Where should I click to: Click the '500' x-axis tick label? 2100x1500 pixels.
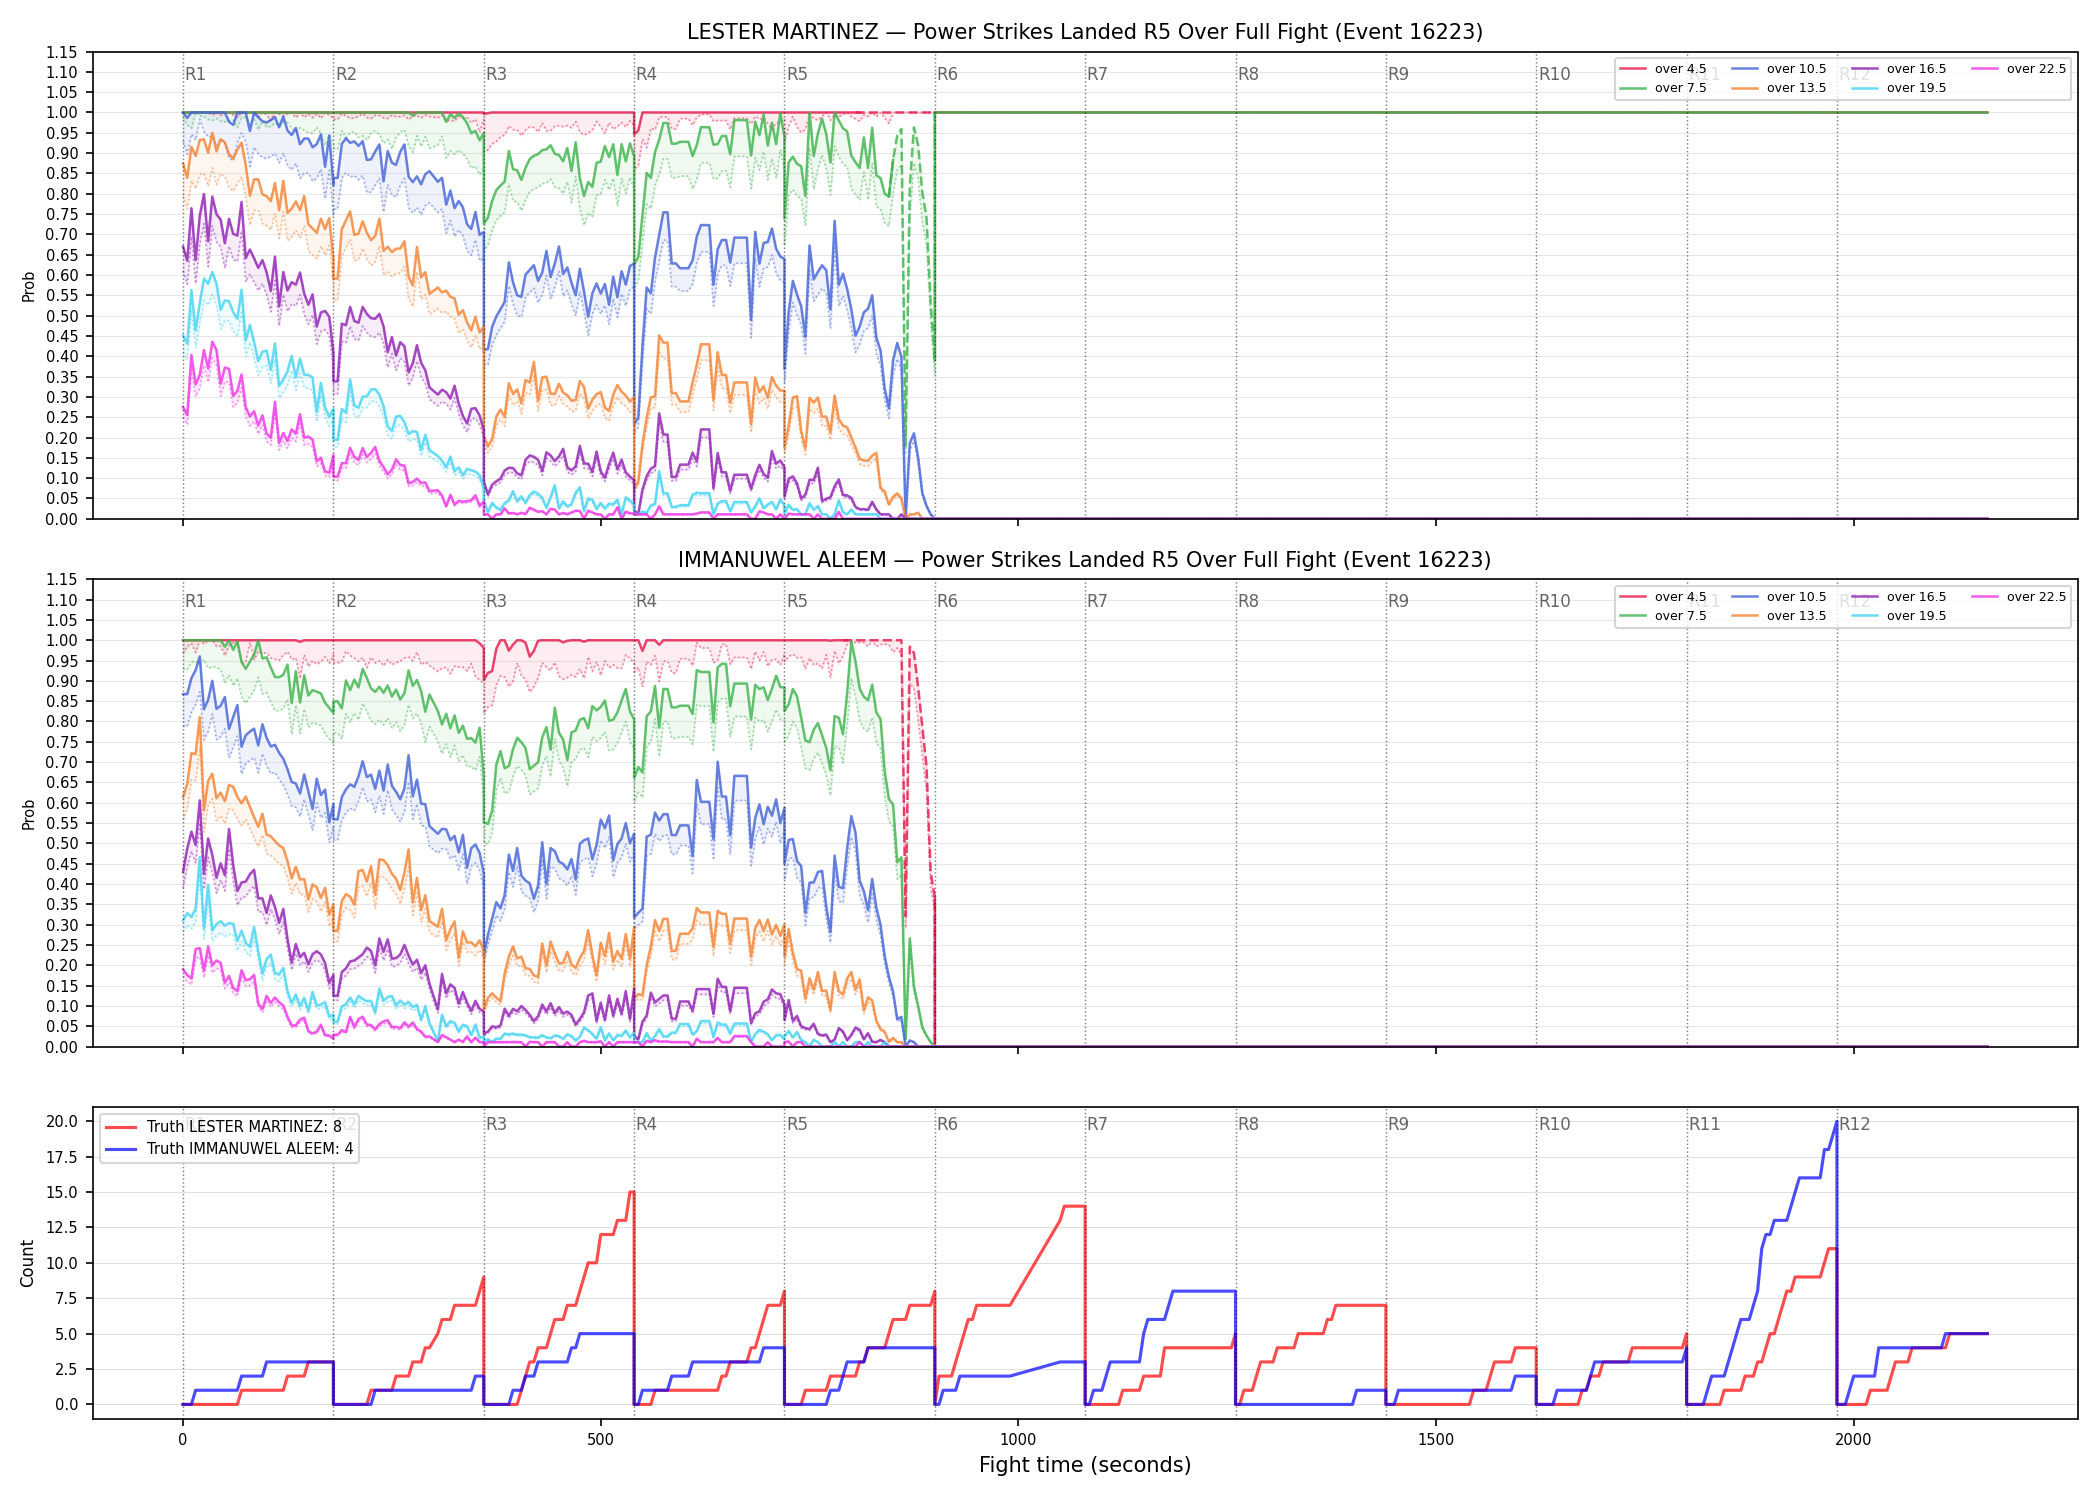(x=600, y=1440)
